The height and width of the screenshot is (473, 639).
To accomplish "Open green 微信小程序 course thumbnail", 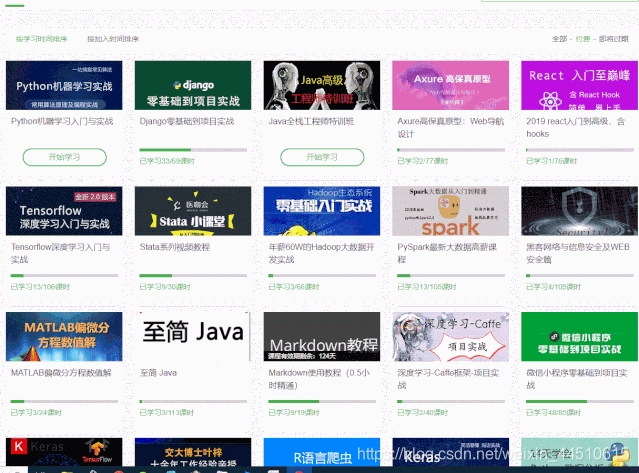I will point(579,337).
